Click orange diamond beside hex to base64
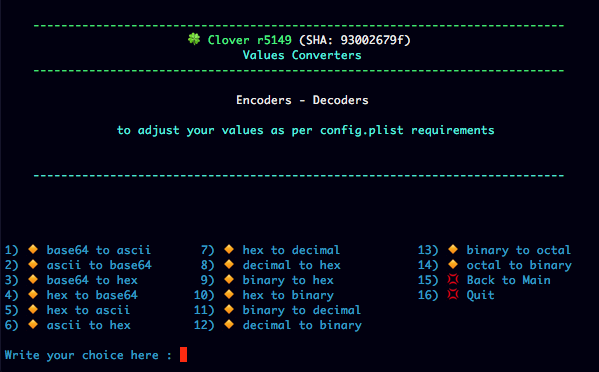 click(x=33, y=294)
